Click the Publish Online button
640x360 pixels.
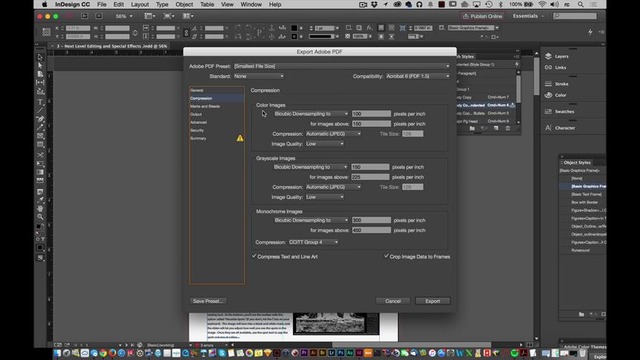pyautogui.click(x=482, y=16)
